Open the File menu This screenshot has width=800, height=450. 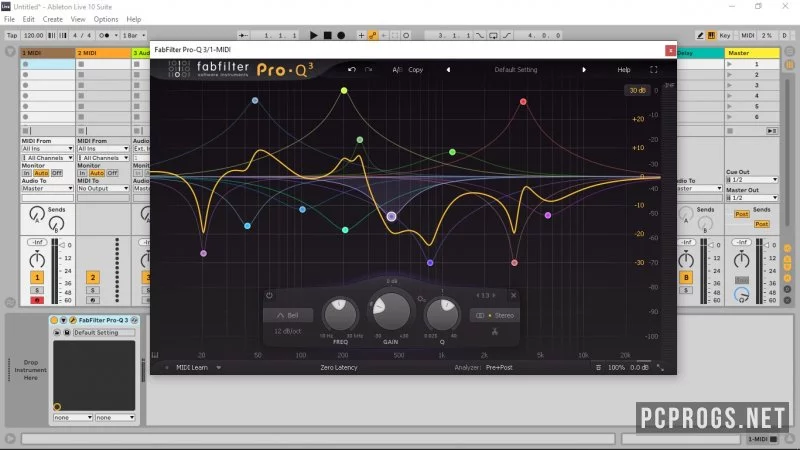click(9, 19)
